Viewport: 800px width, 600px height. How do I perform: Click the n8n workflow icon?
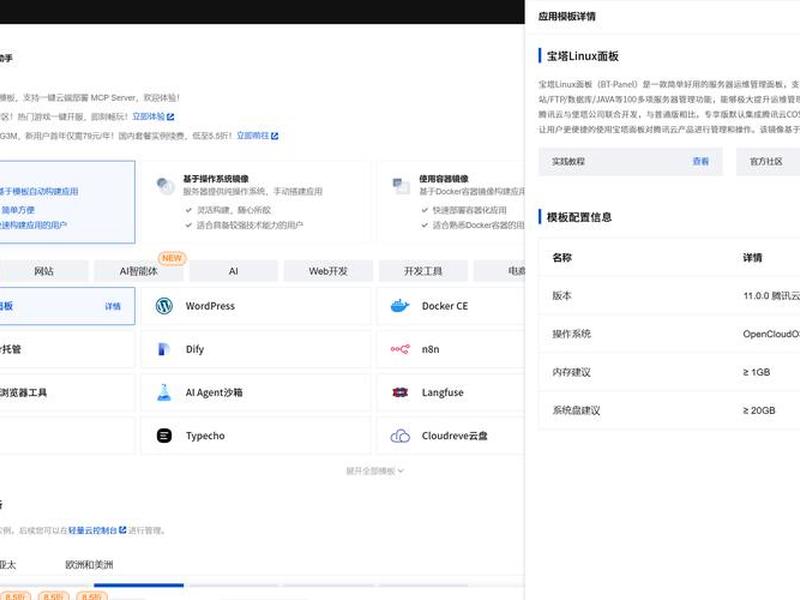(x=399, y=349)
